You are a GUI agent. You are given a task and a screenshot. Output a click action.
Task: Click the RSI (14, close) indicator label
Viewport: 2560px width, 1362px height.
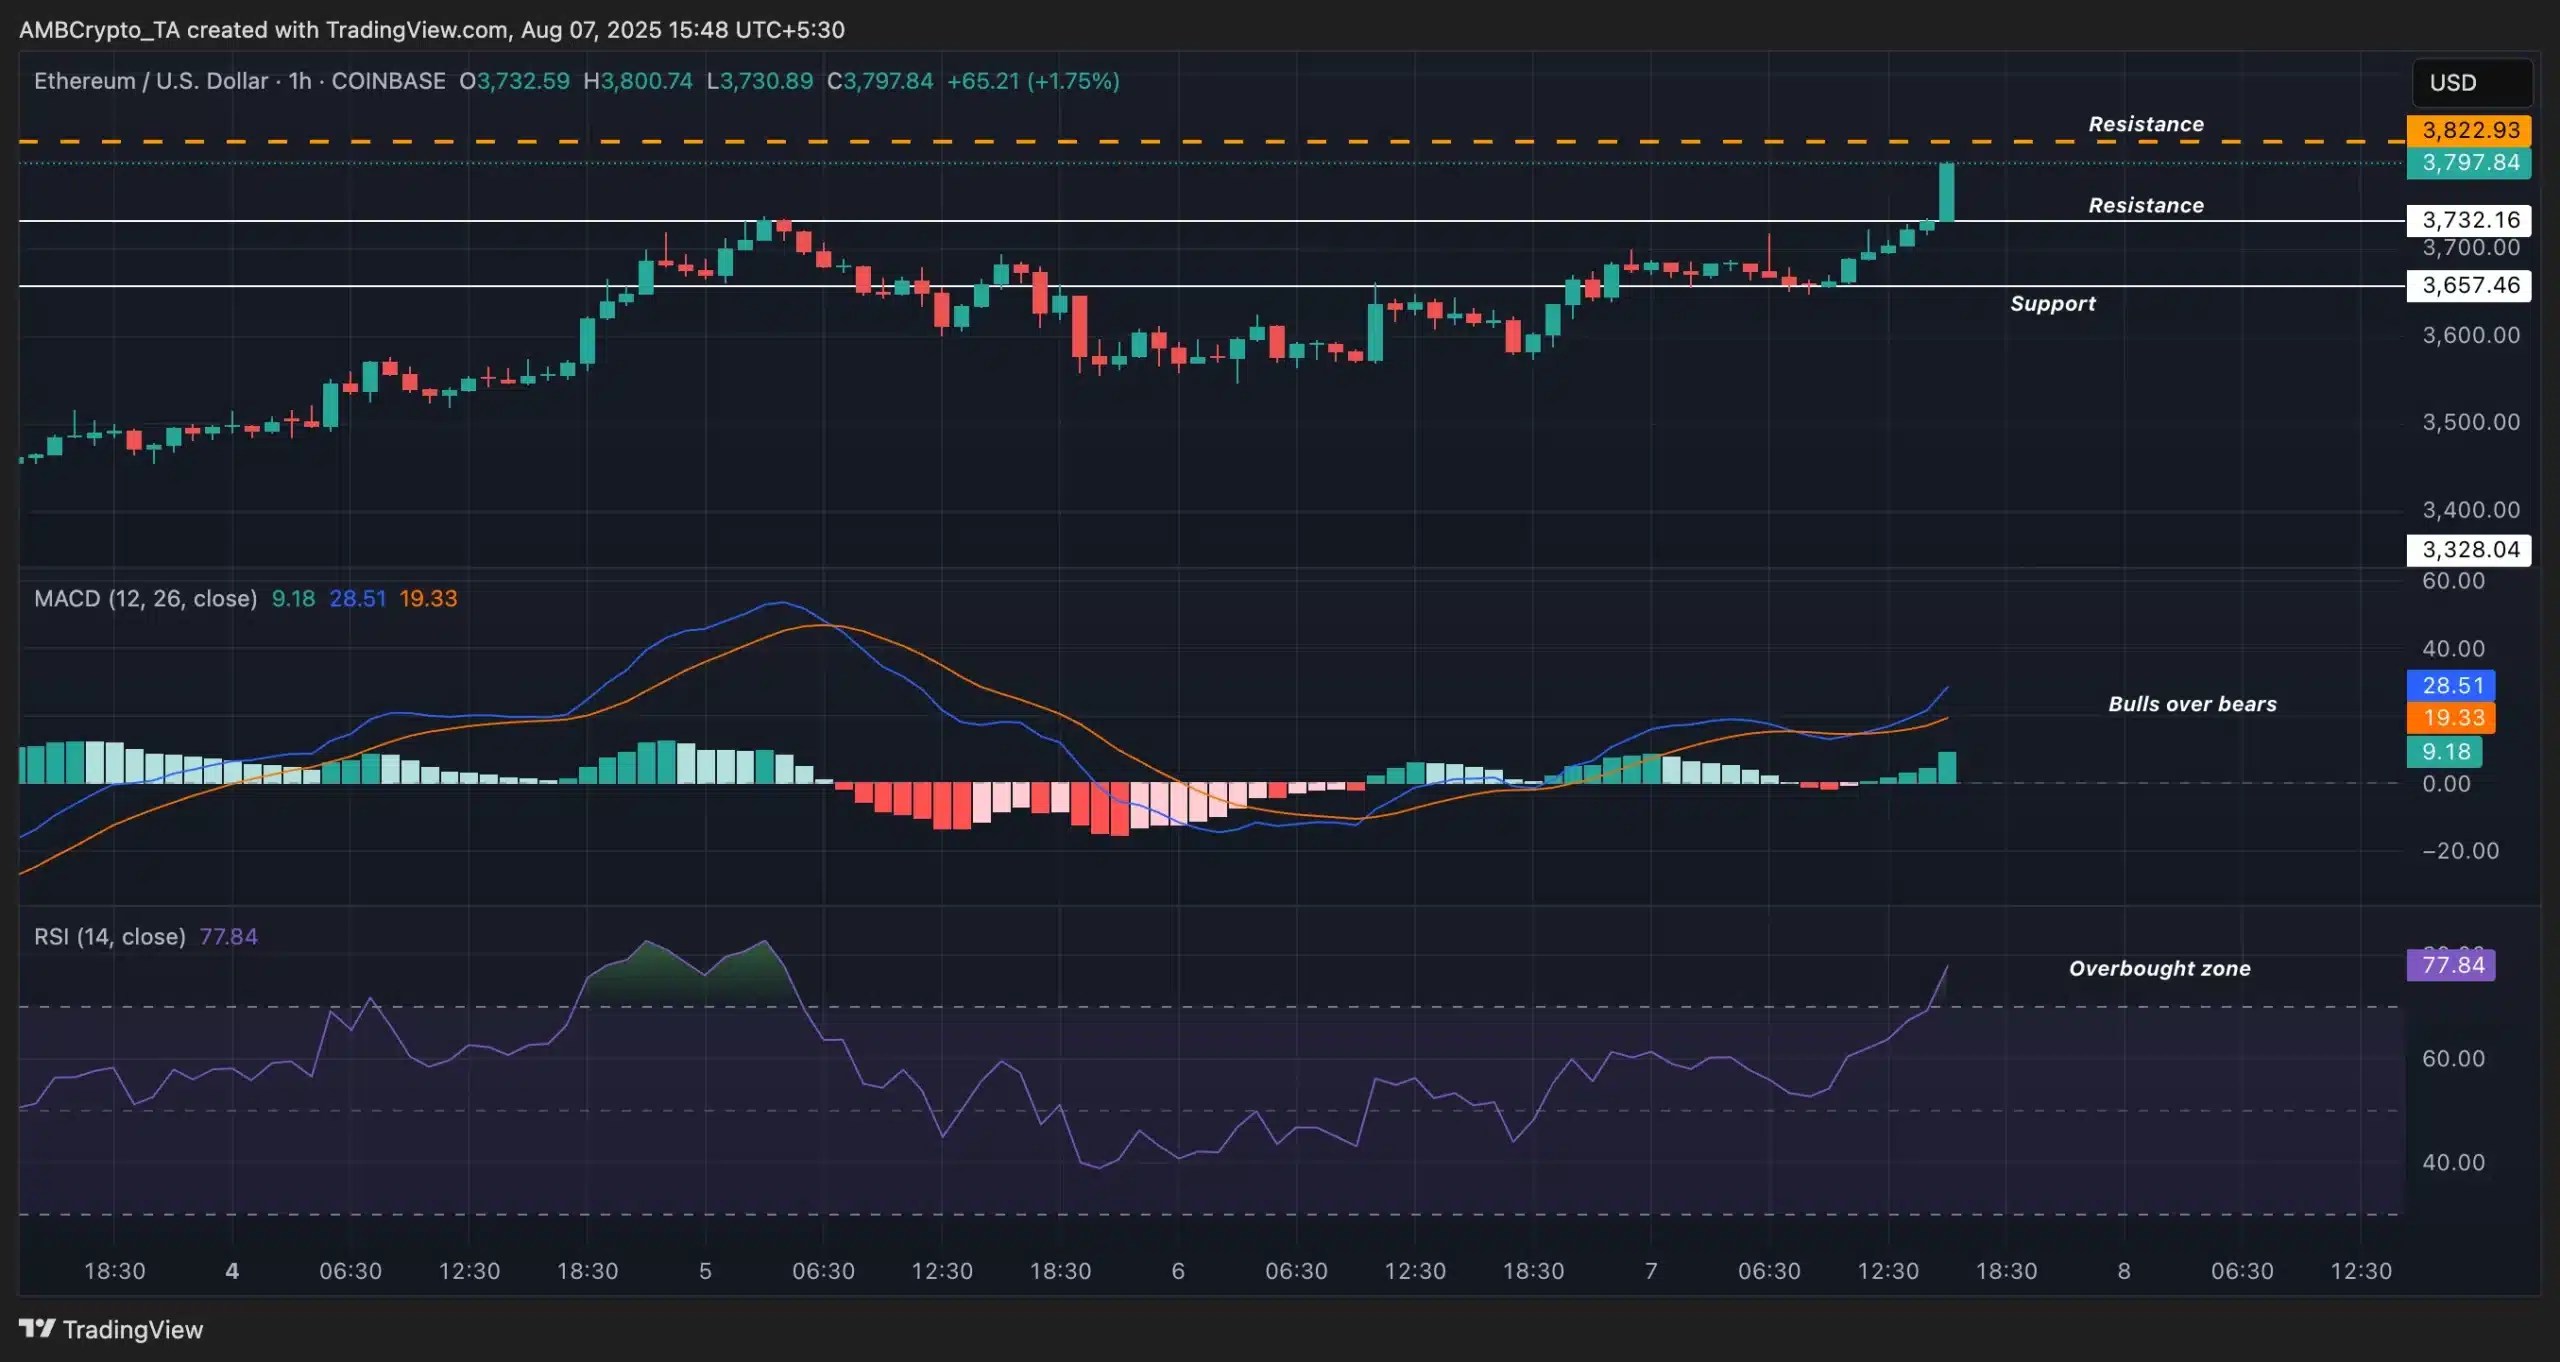[110, 936]
